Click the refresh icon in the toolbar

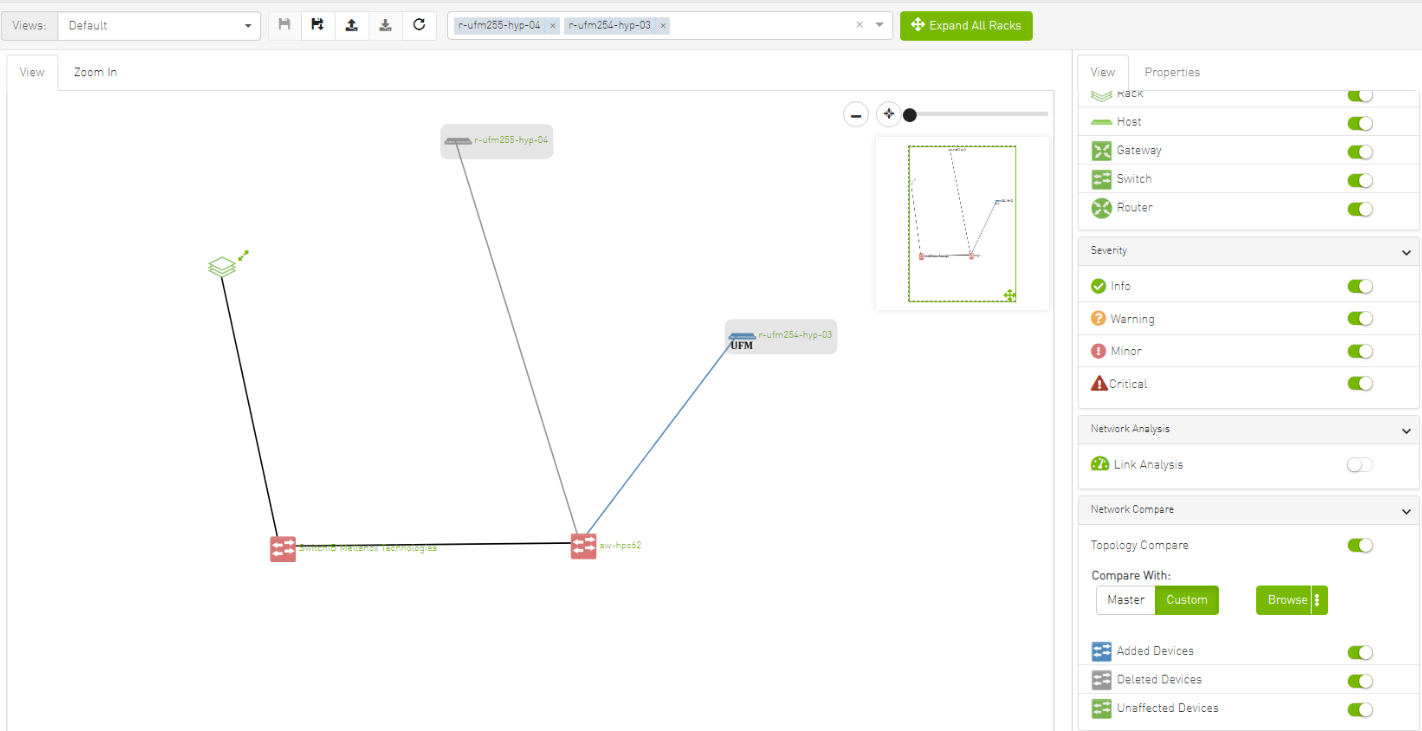[x=419, y=25]
